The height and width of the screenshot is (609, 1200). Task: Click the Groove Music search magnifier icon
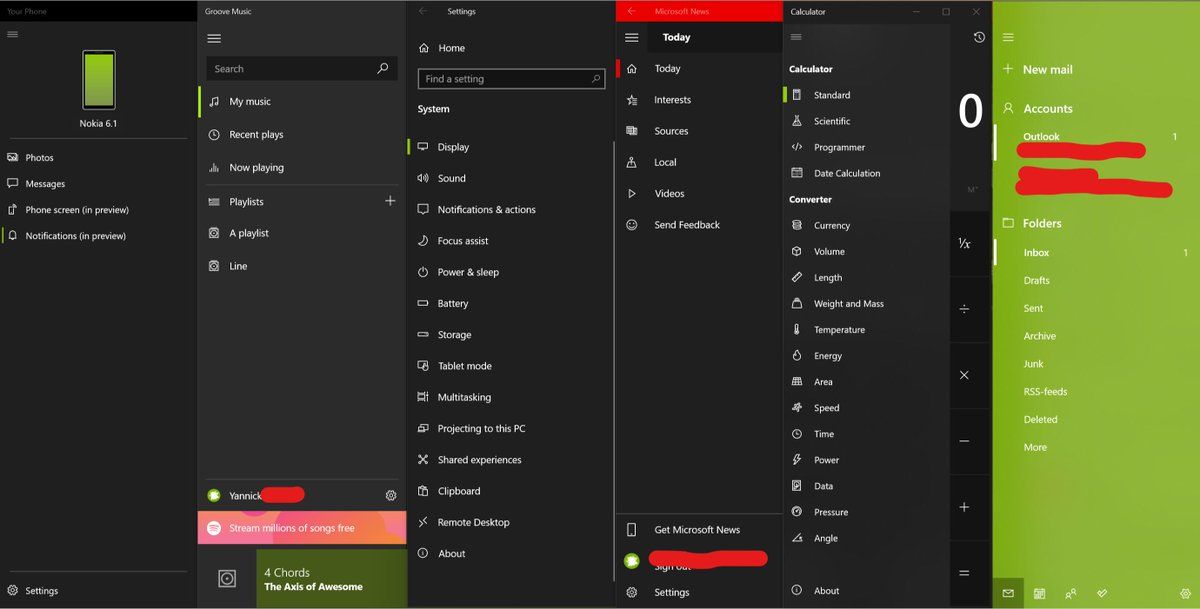click(x=383, y=69)
